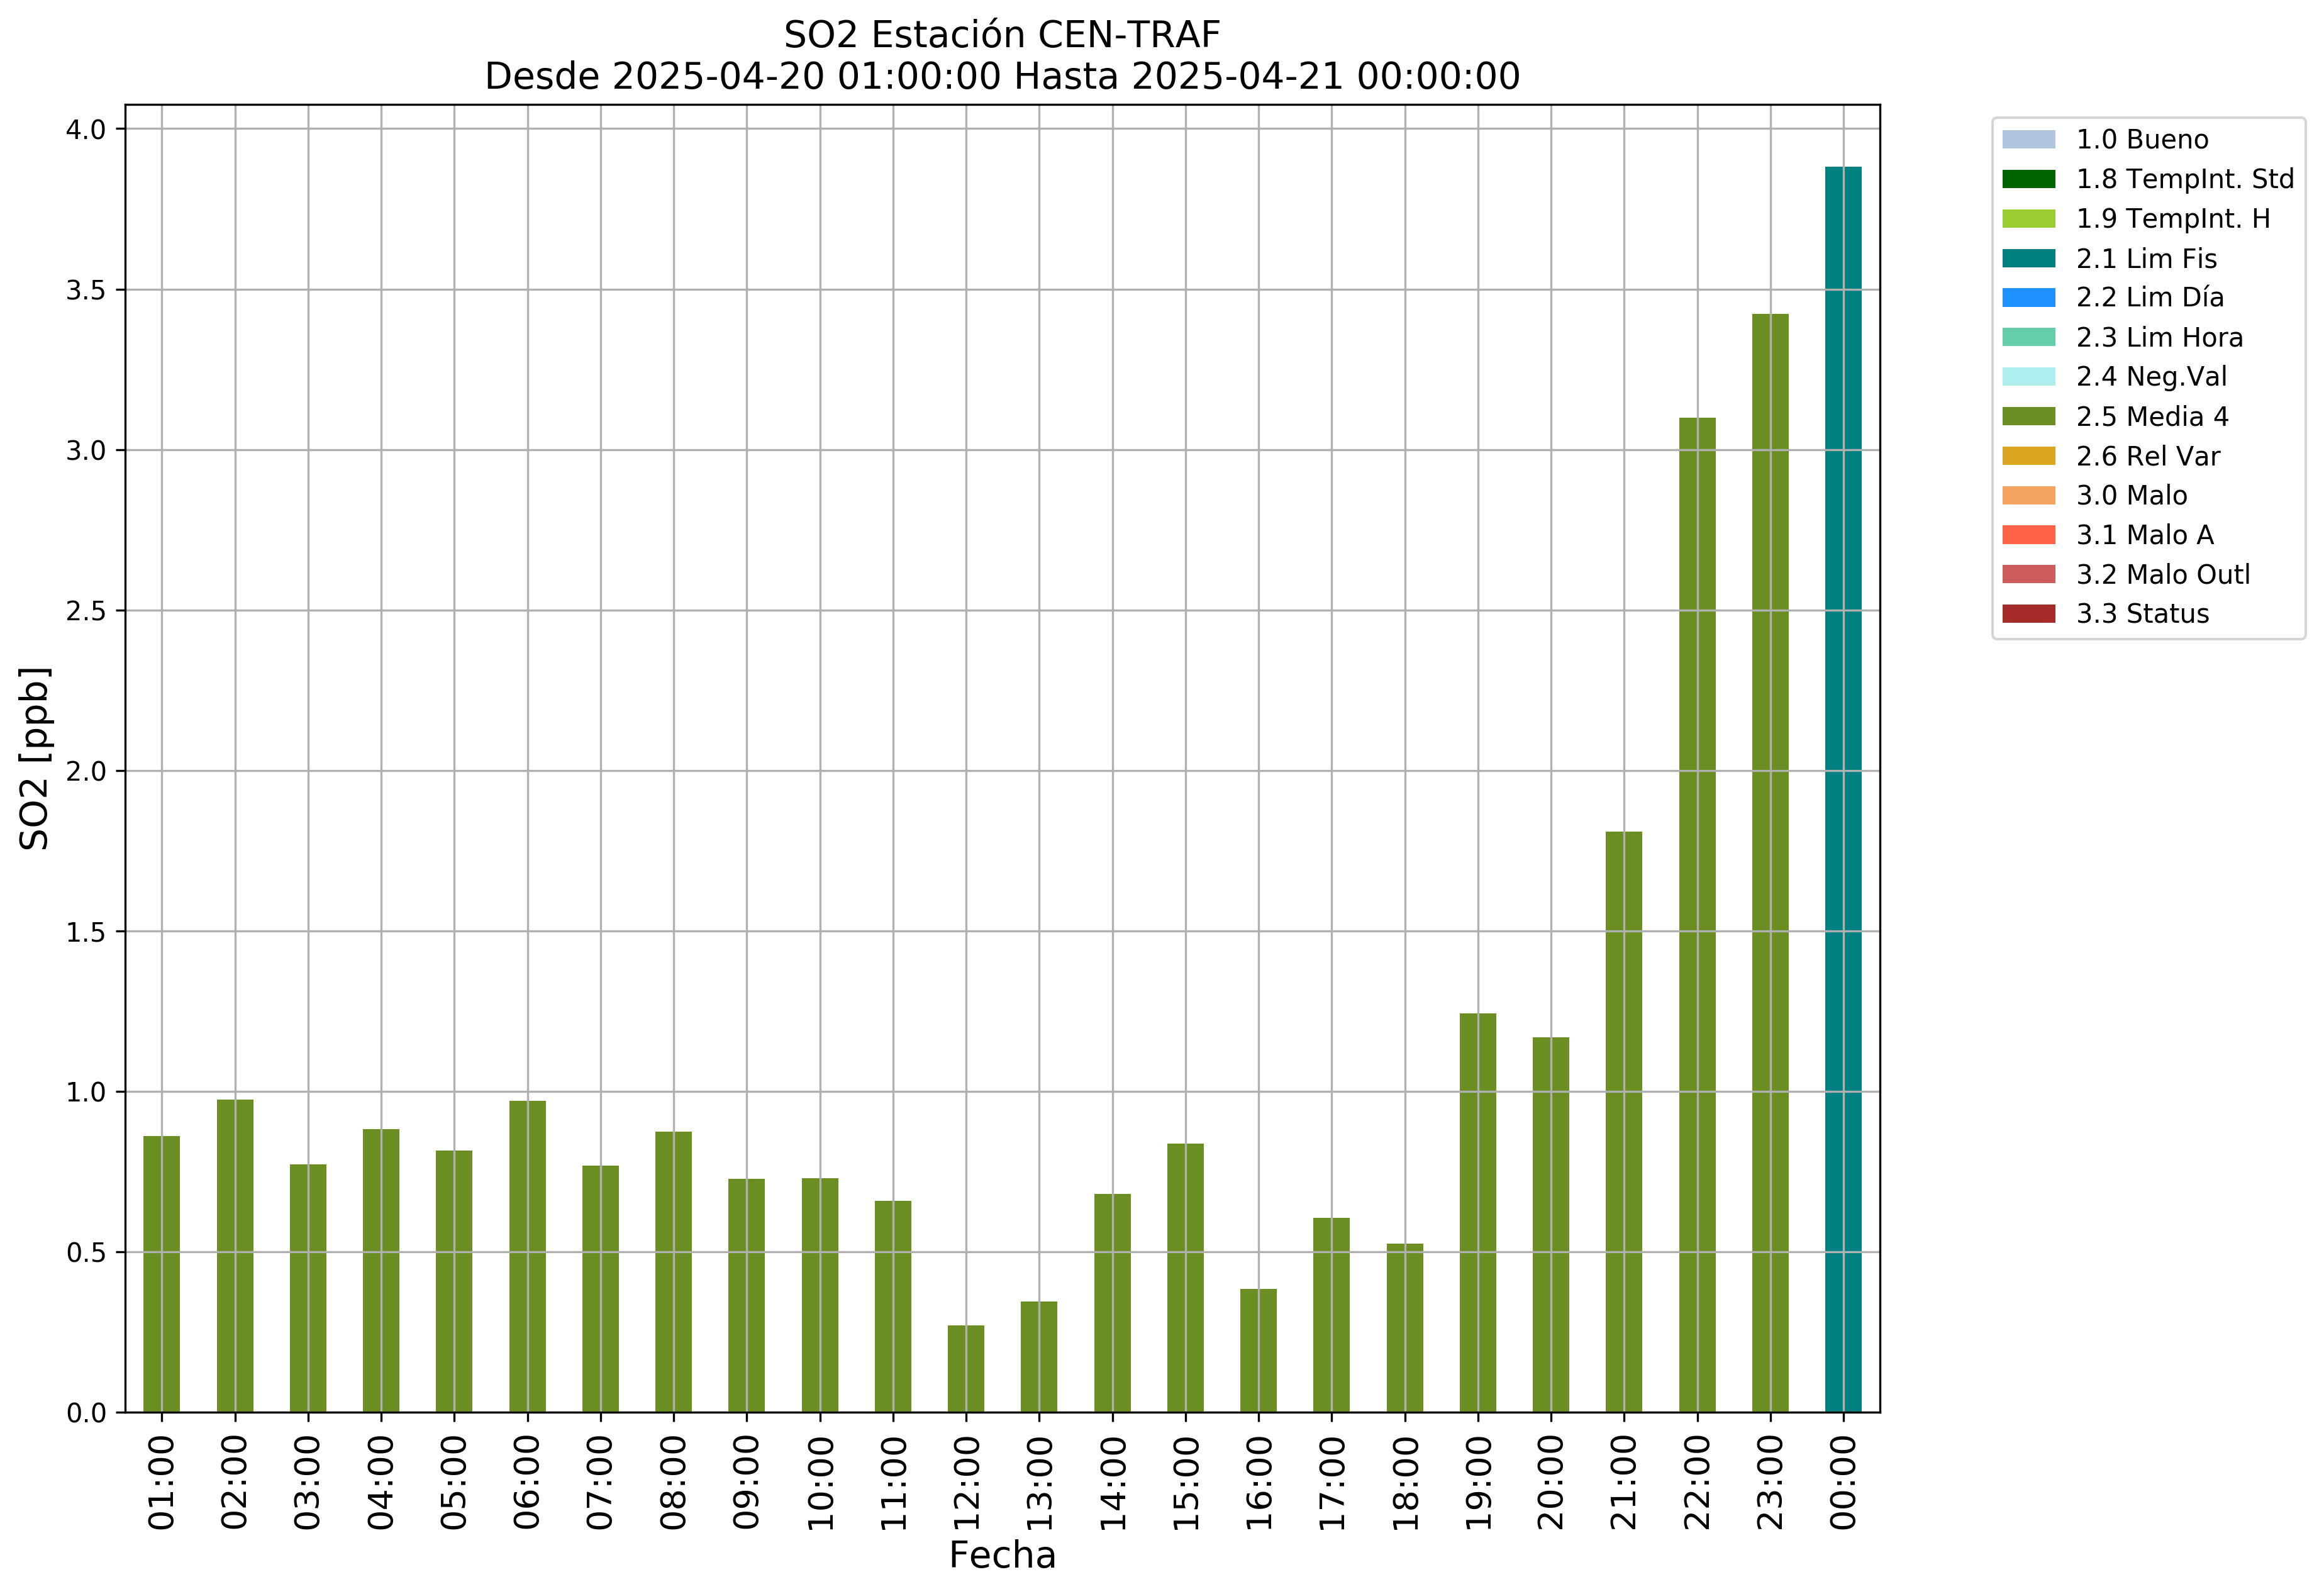Screen dimensions: 2324x1594
Task: Click the legend text 3.3 Status
Action: coord(2143,614)
